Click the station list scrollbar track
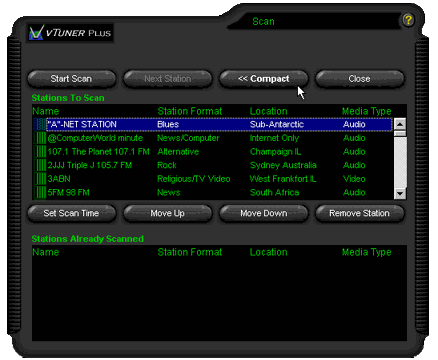The width and height of the screenshot is (438, 360). click(400, 162)
